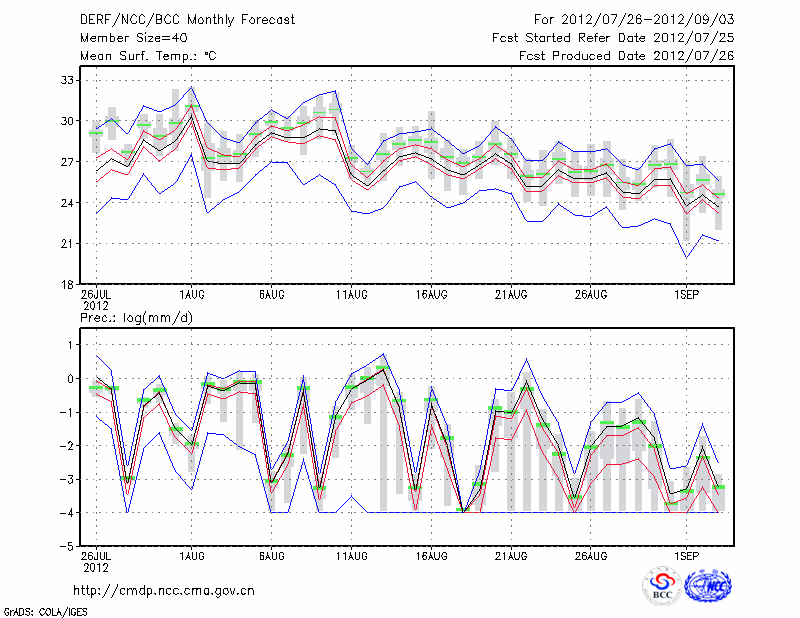The width and height of the screenshot is (800, 618).
Task: Click the 33 tick on temperature axis
Action: tap(68, 79)
